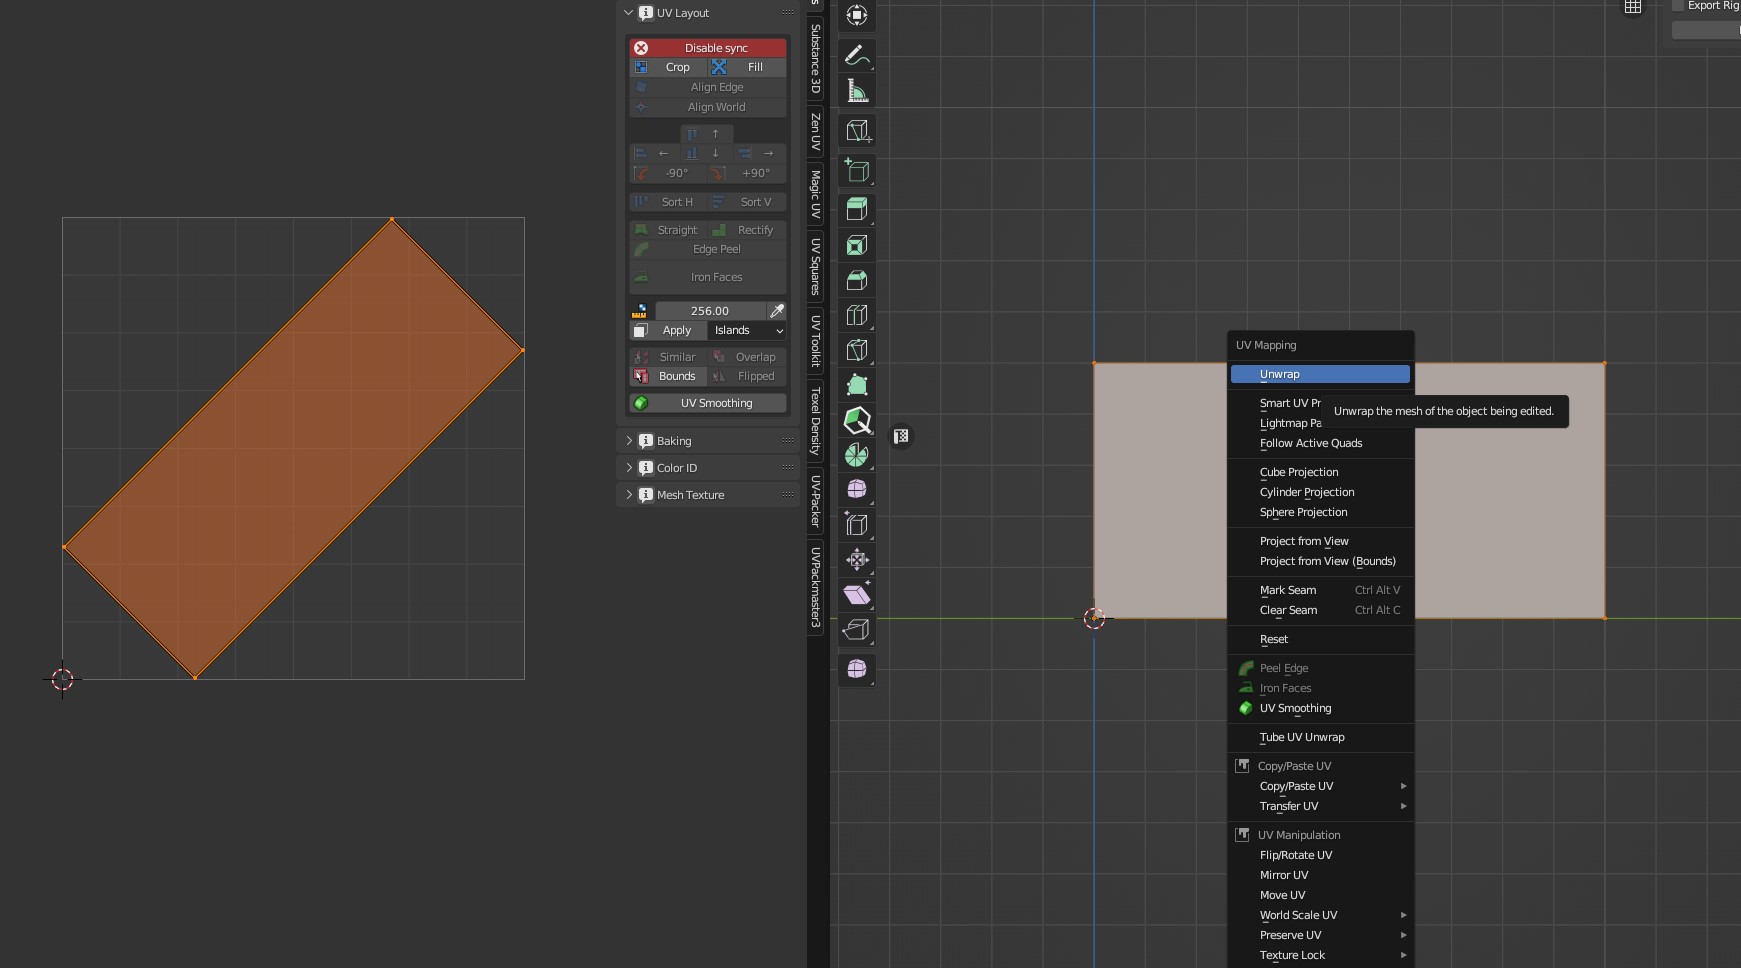Select the Extrude Region tool

(857, 209)
